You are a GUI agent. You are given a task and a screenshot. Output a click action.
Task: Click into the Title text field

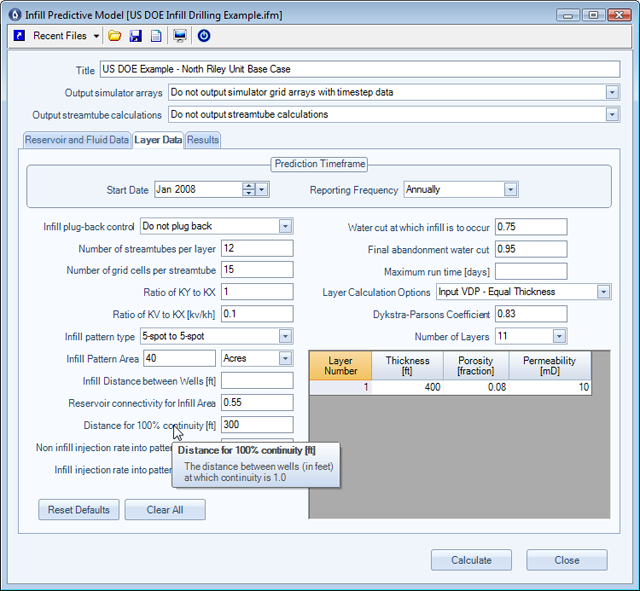[x=360, y=69]
